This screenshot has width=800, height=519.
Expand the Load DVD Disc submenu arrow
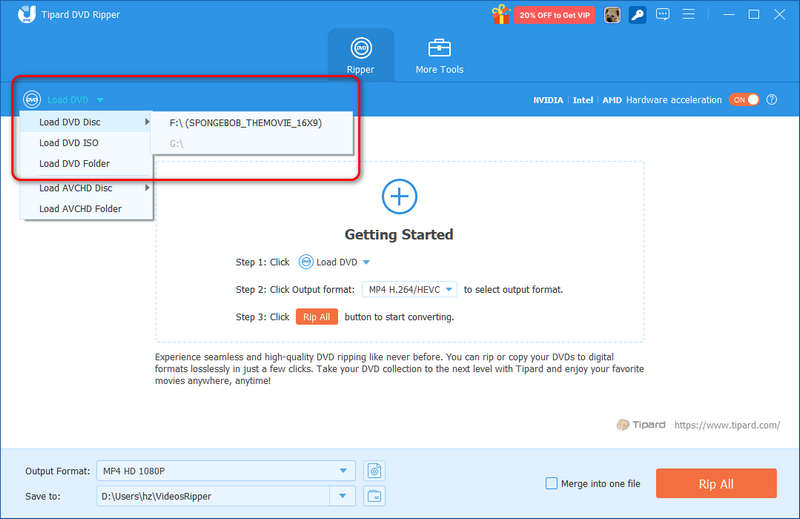(147, 122)
